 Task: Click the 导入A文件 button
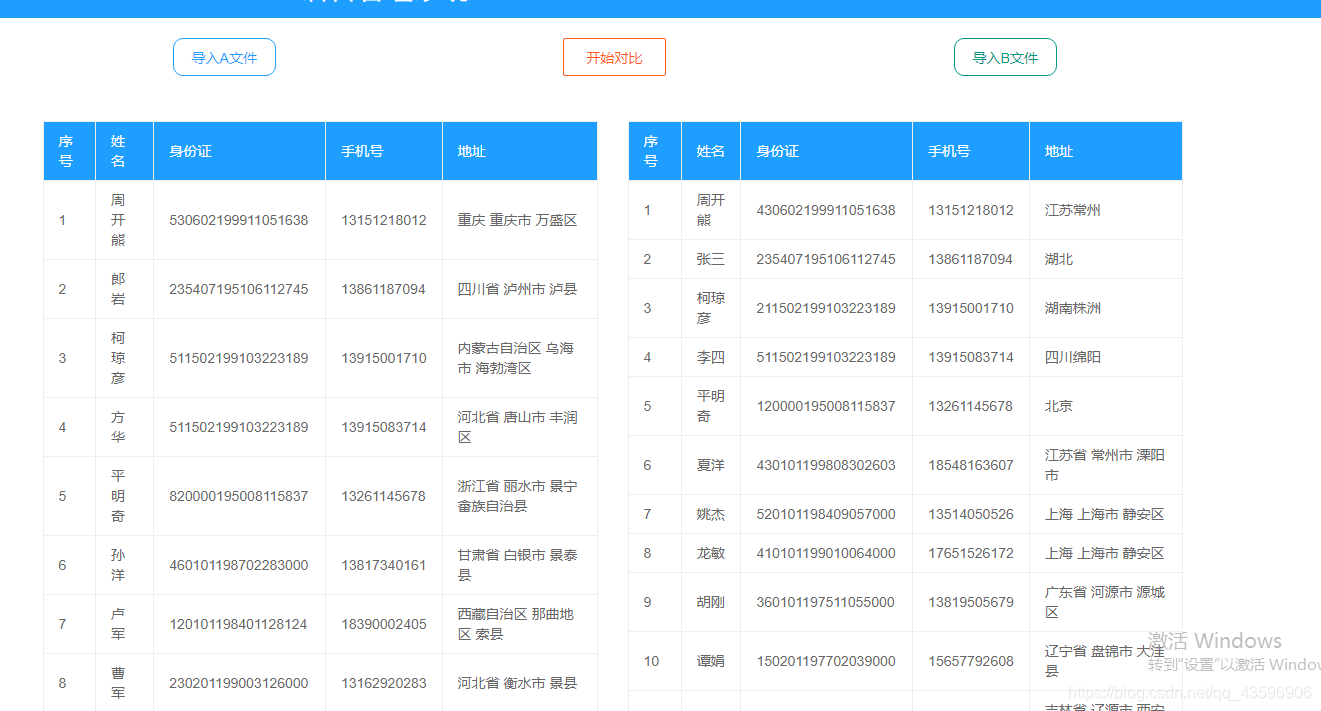coord(224,57)
